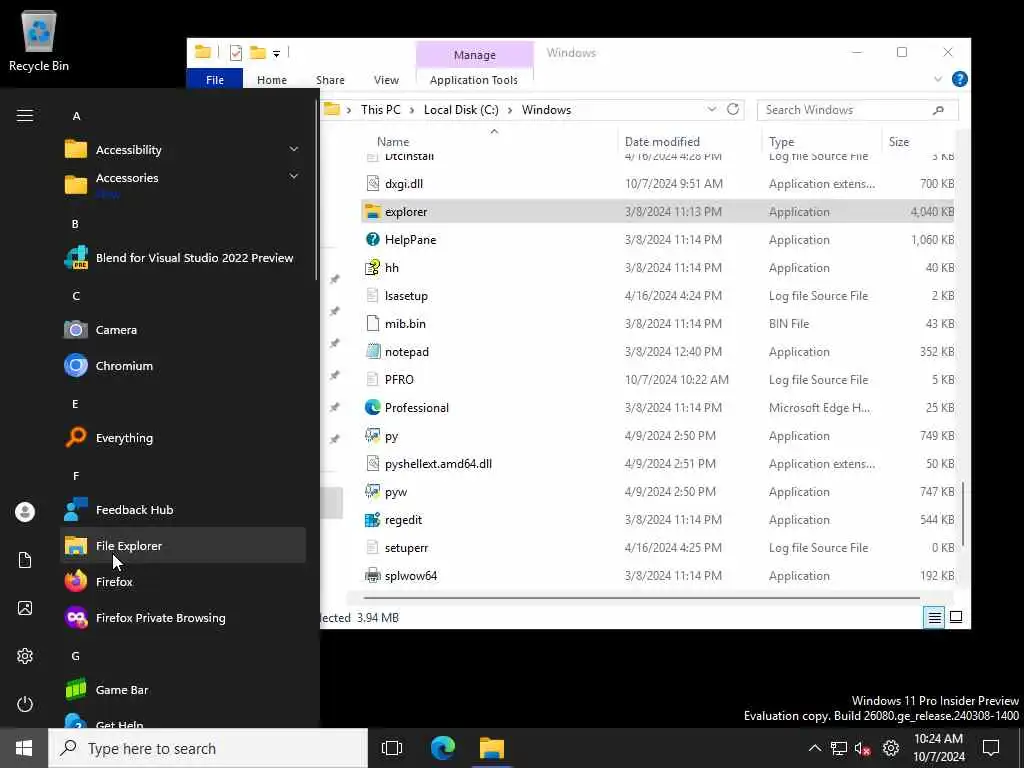The height and width of the screenshot is (768, 1024).
Task: Refresh the Windows folder view
Action: coord(733,109)
